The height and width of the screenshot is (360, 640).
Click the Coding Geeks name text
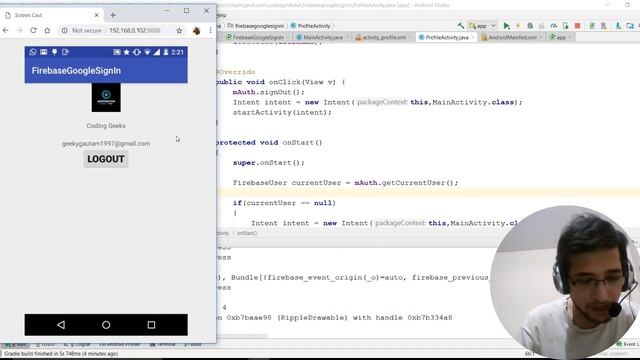pyautogui.click(x=106, y=126)
